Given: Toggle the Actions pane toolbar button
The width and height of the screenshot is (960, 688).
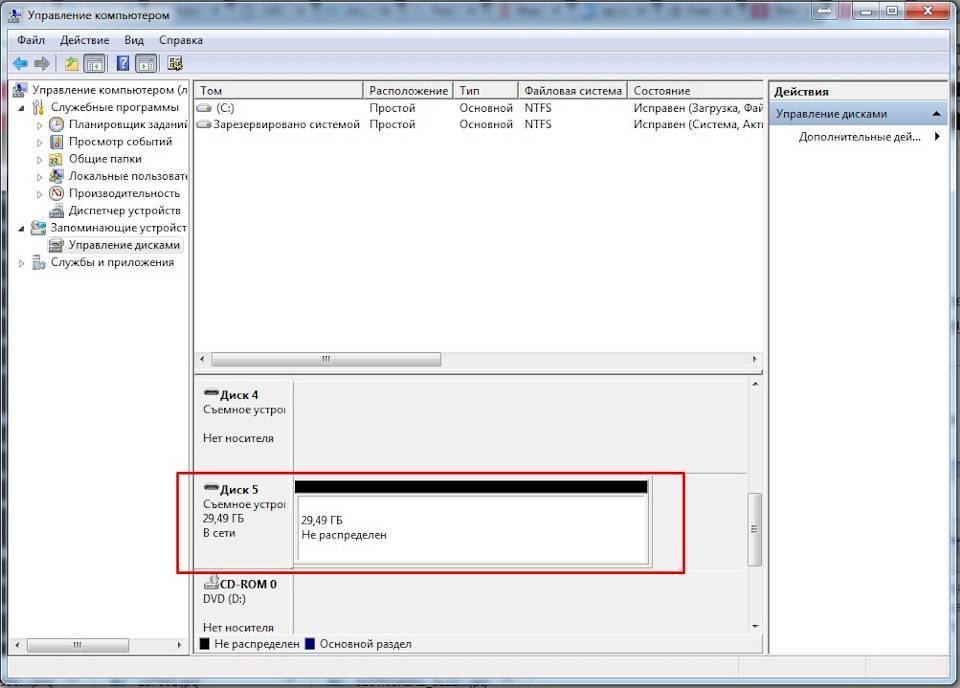Looking at the screenshot, I should coord(146,64).
